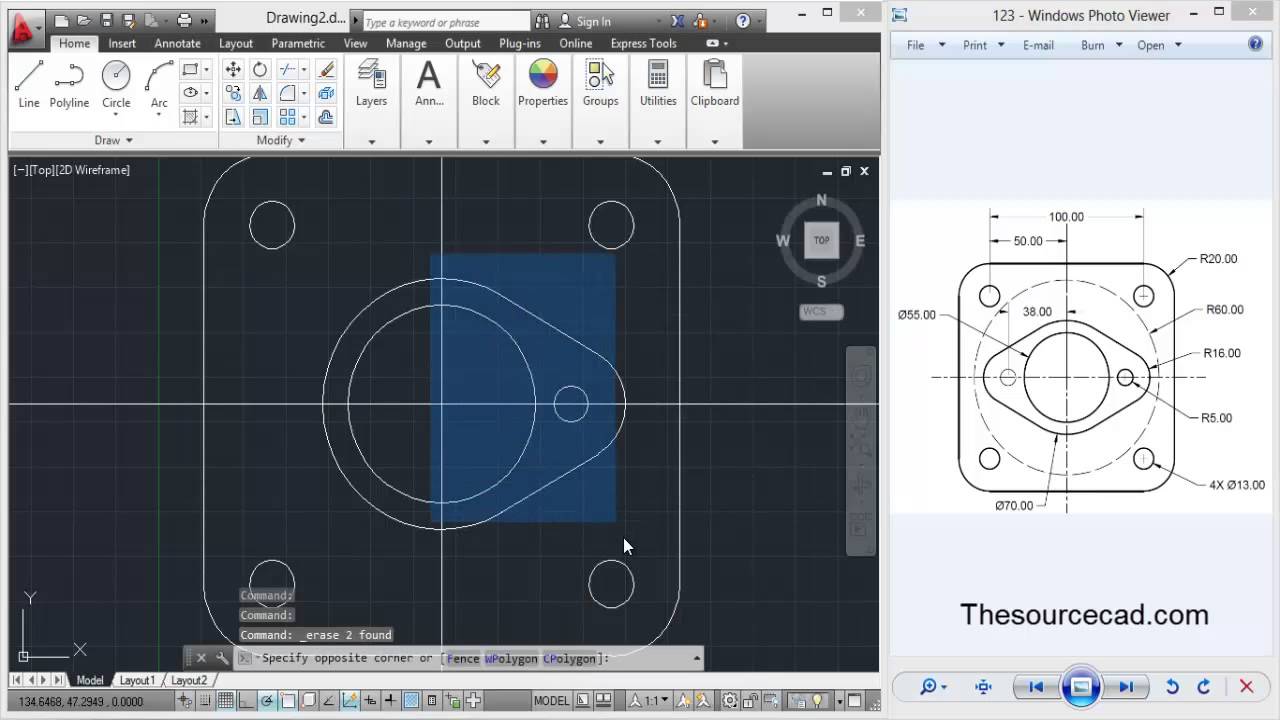Toggle Snap Mode in status bar

click(204, 701)
